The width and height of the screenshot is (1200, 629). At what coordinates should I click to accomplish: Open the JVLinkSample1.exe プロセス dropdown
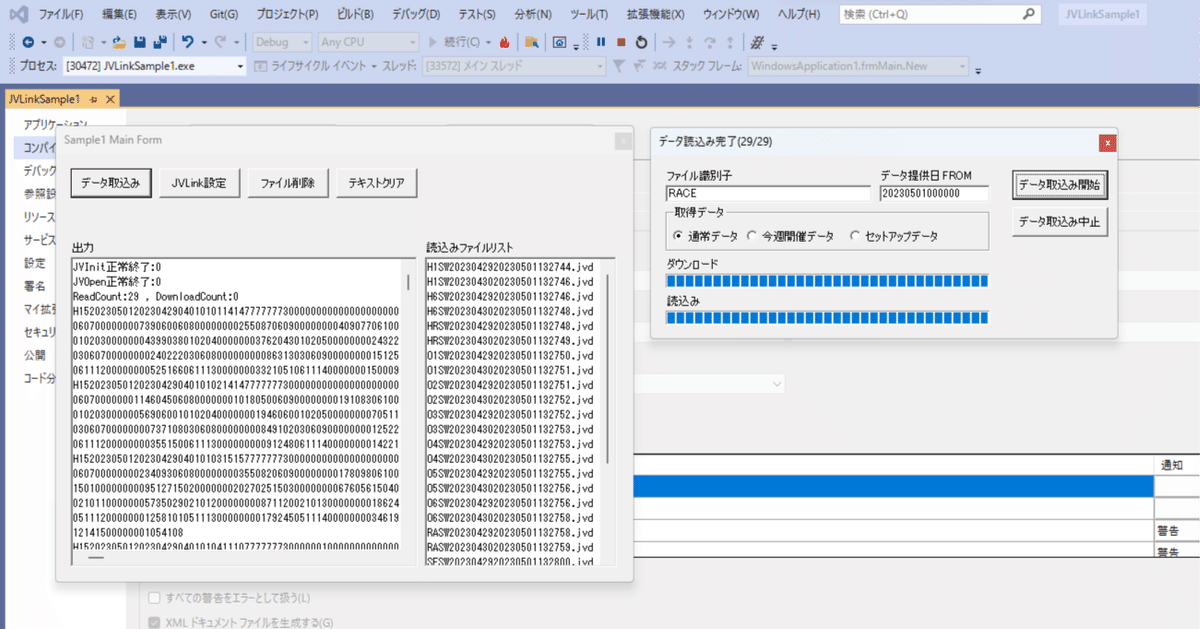pyautogui.click(x=240, y=64)
